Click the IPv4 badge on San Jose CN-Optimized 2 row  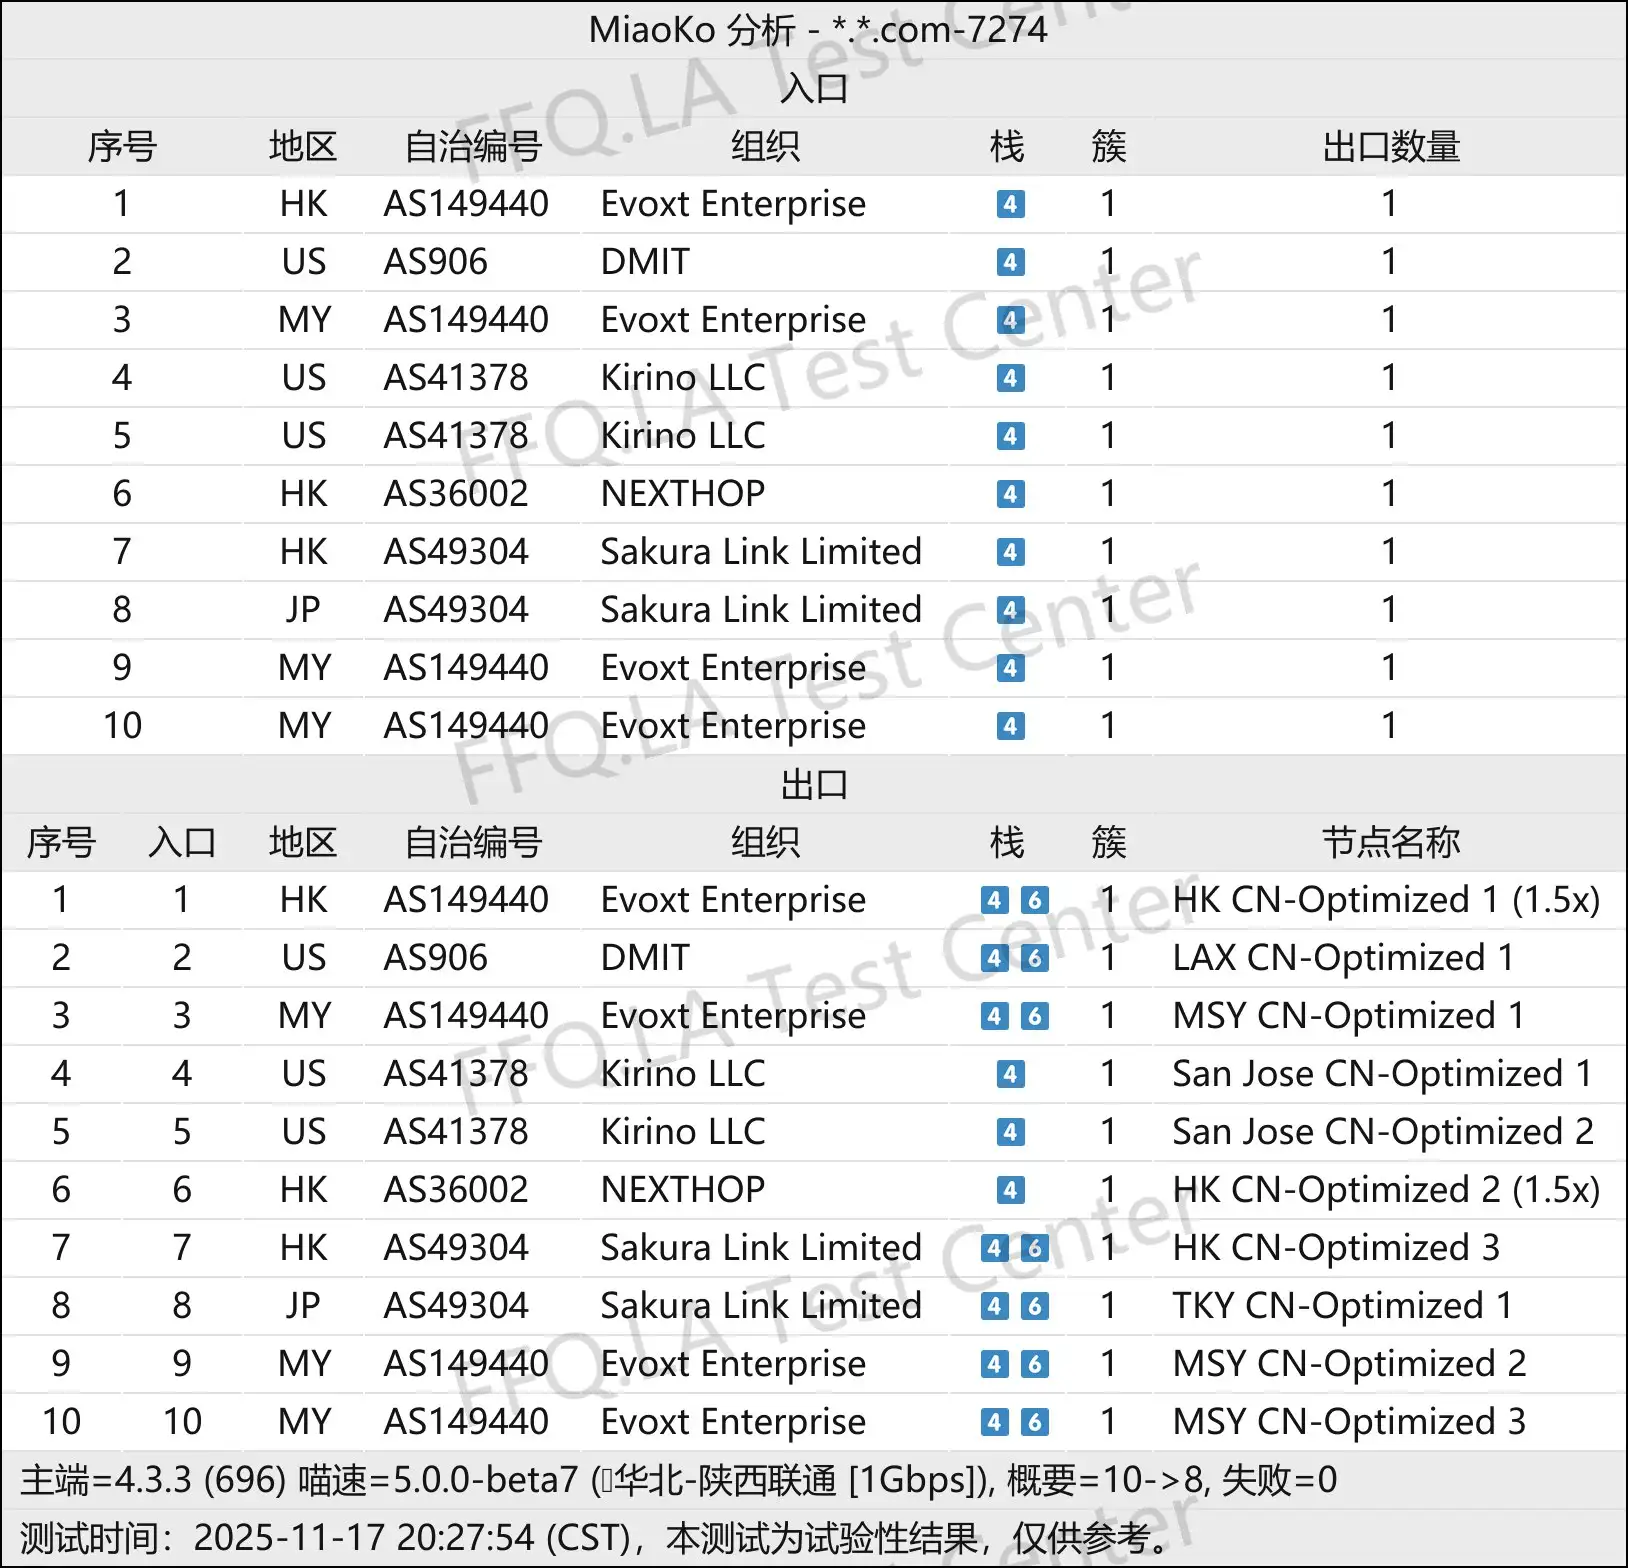coord(1010,1132)
